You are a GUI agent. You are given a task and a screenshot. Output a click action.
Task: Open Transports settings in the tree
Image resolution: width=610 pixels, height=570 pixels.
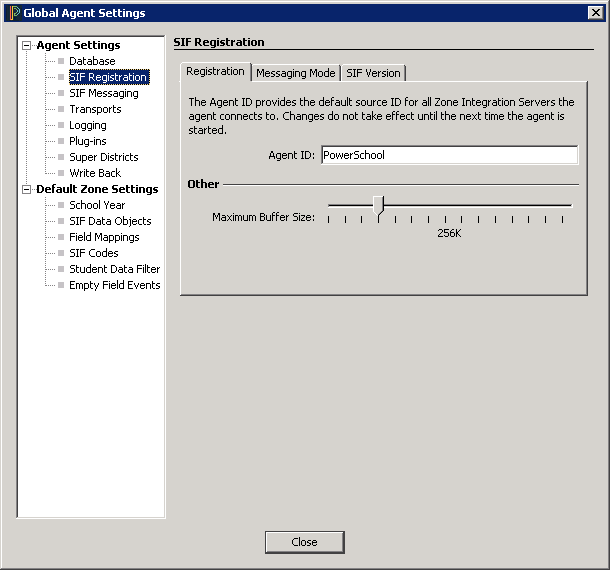point(95,109)
